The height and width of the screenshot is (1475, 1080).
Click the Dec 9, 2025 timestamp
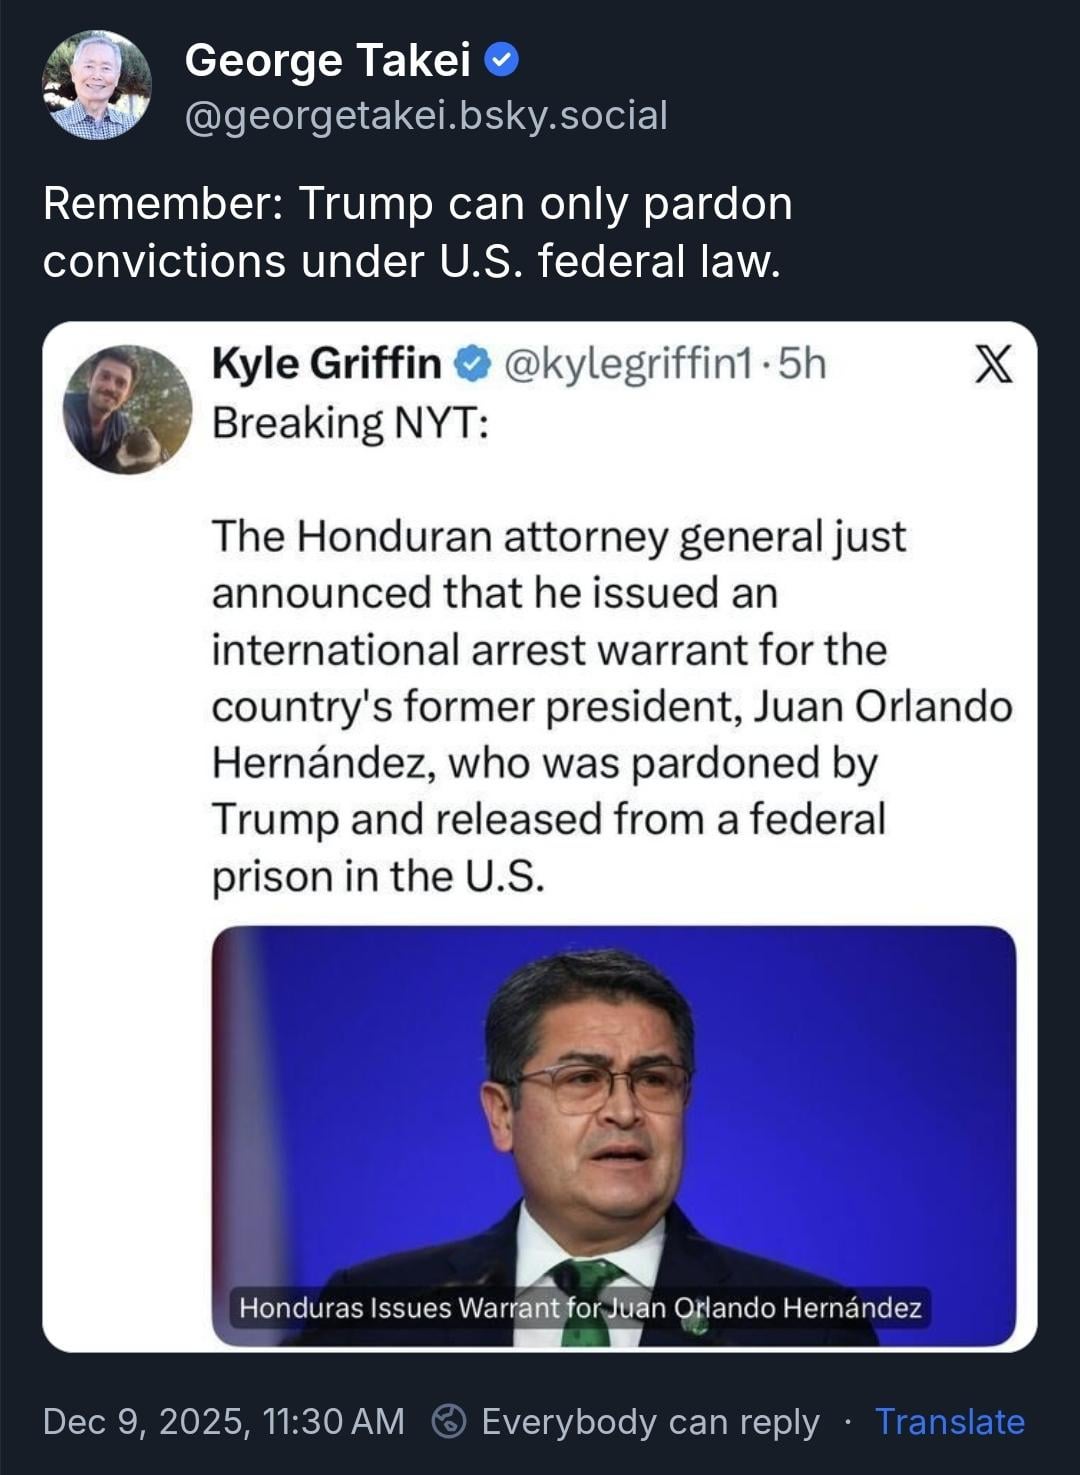[223, 1421]
